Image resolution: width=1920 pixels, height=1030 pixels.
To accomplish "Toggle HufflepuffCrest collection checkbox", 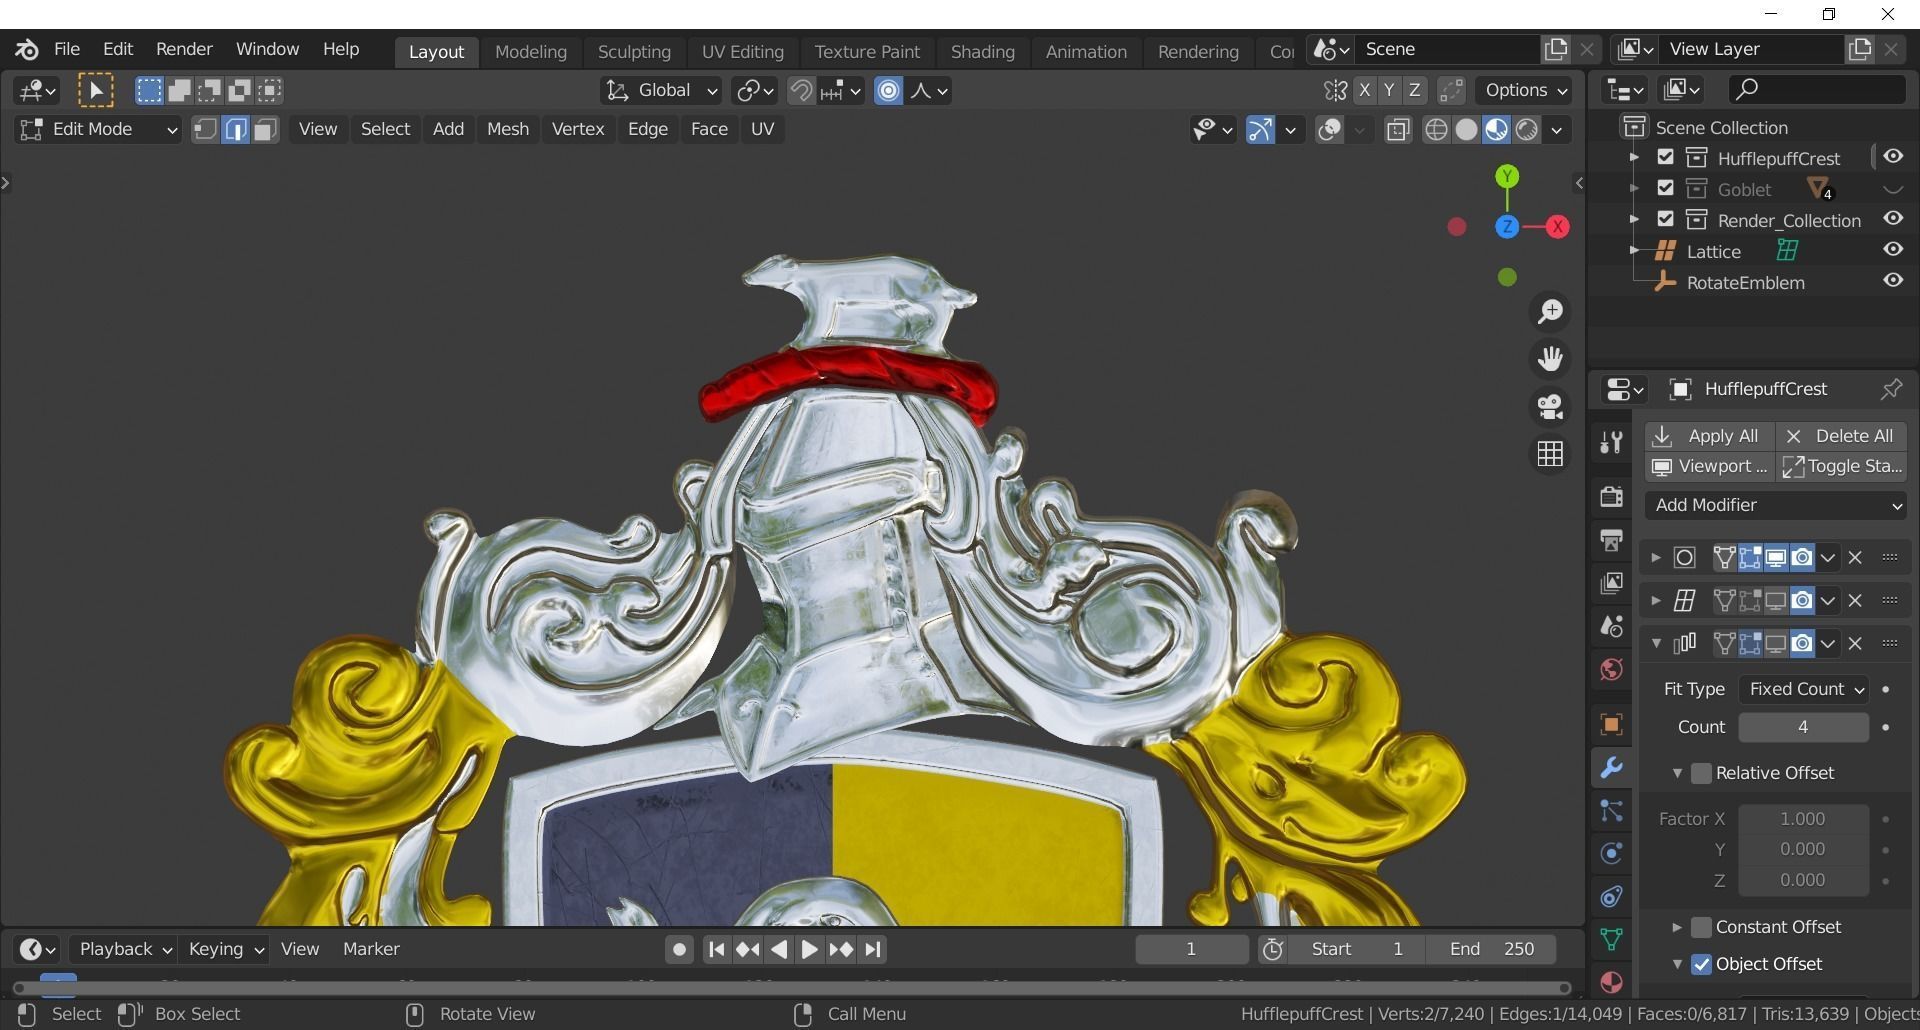I will pos(1665,157).
